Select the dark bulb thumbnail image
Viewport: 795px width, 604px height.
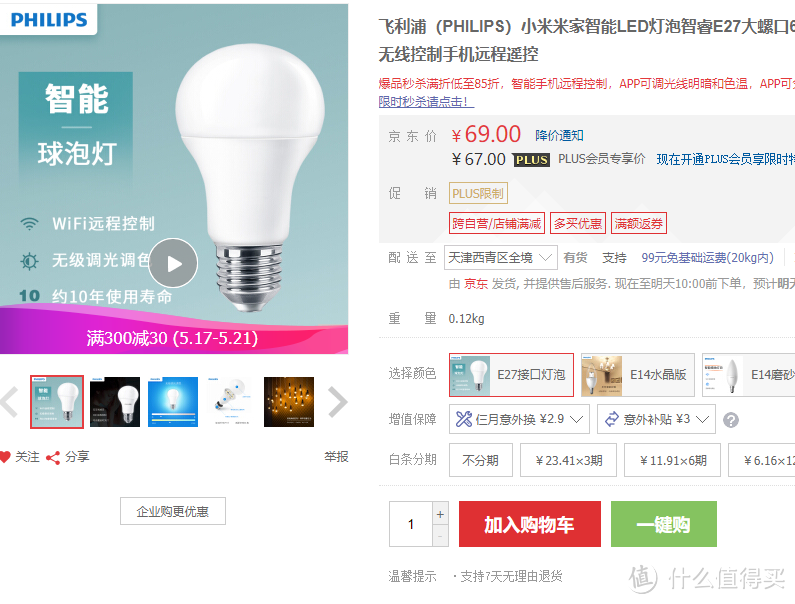click(x=115, y=402)
